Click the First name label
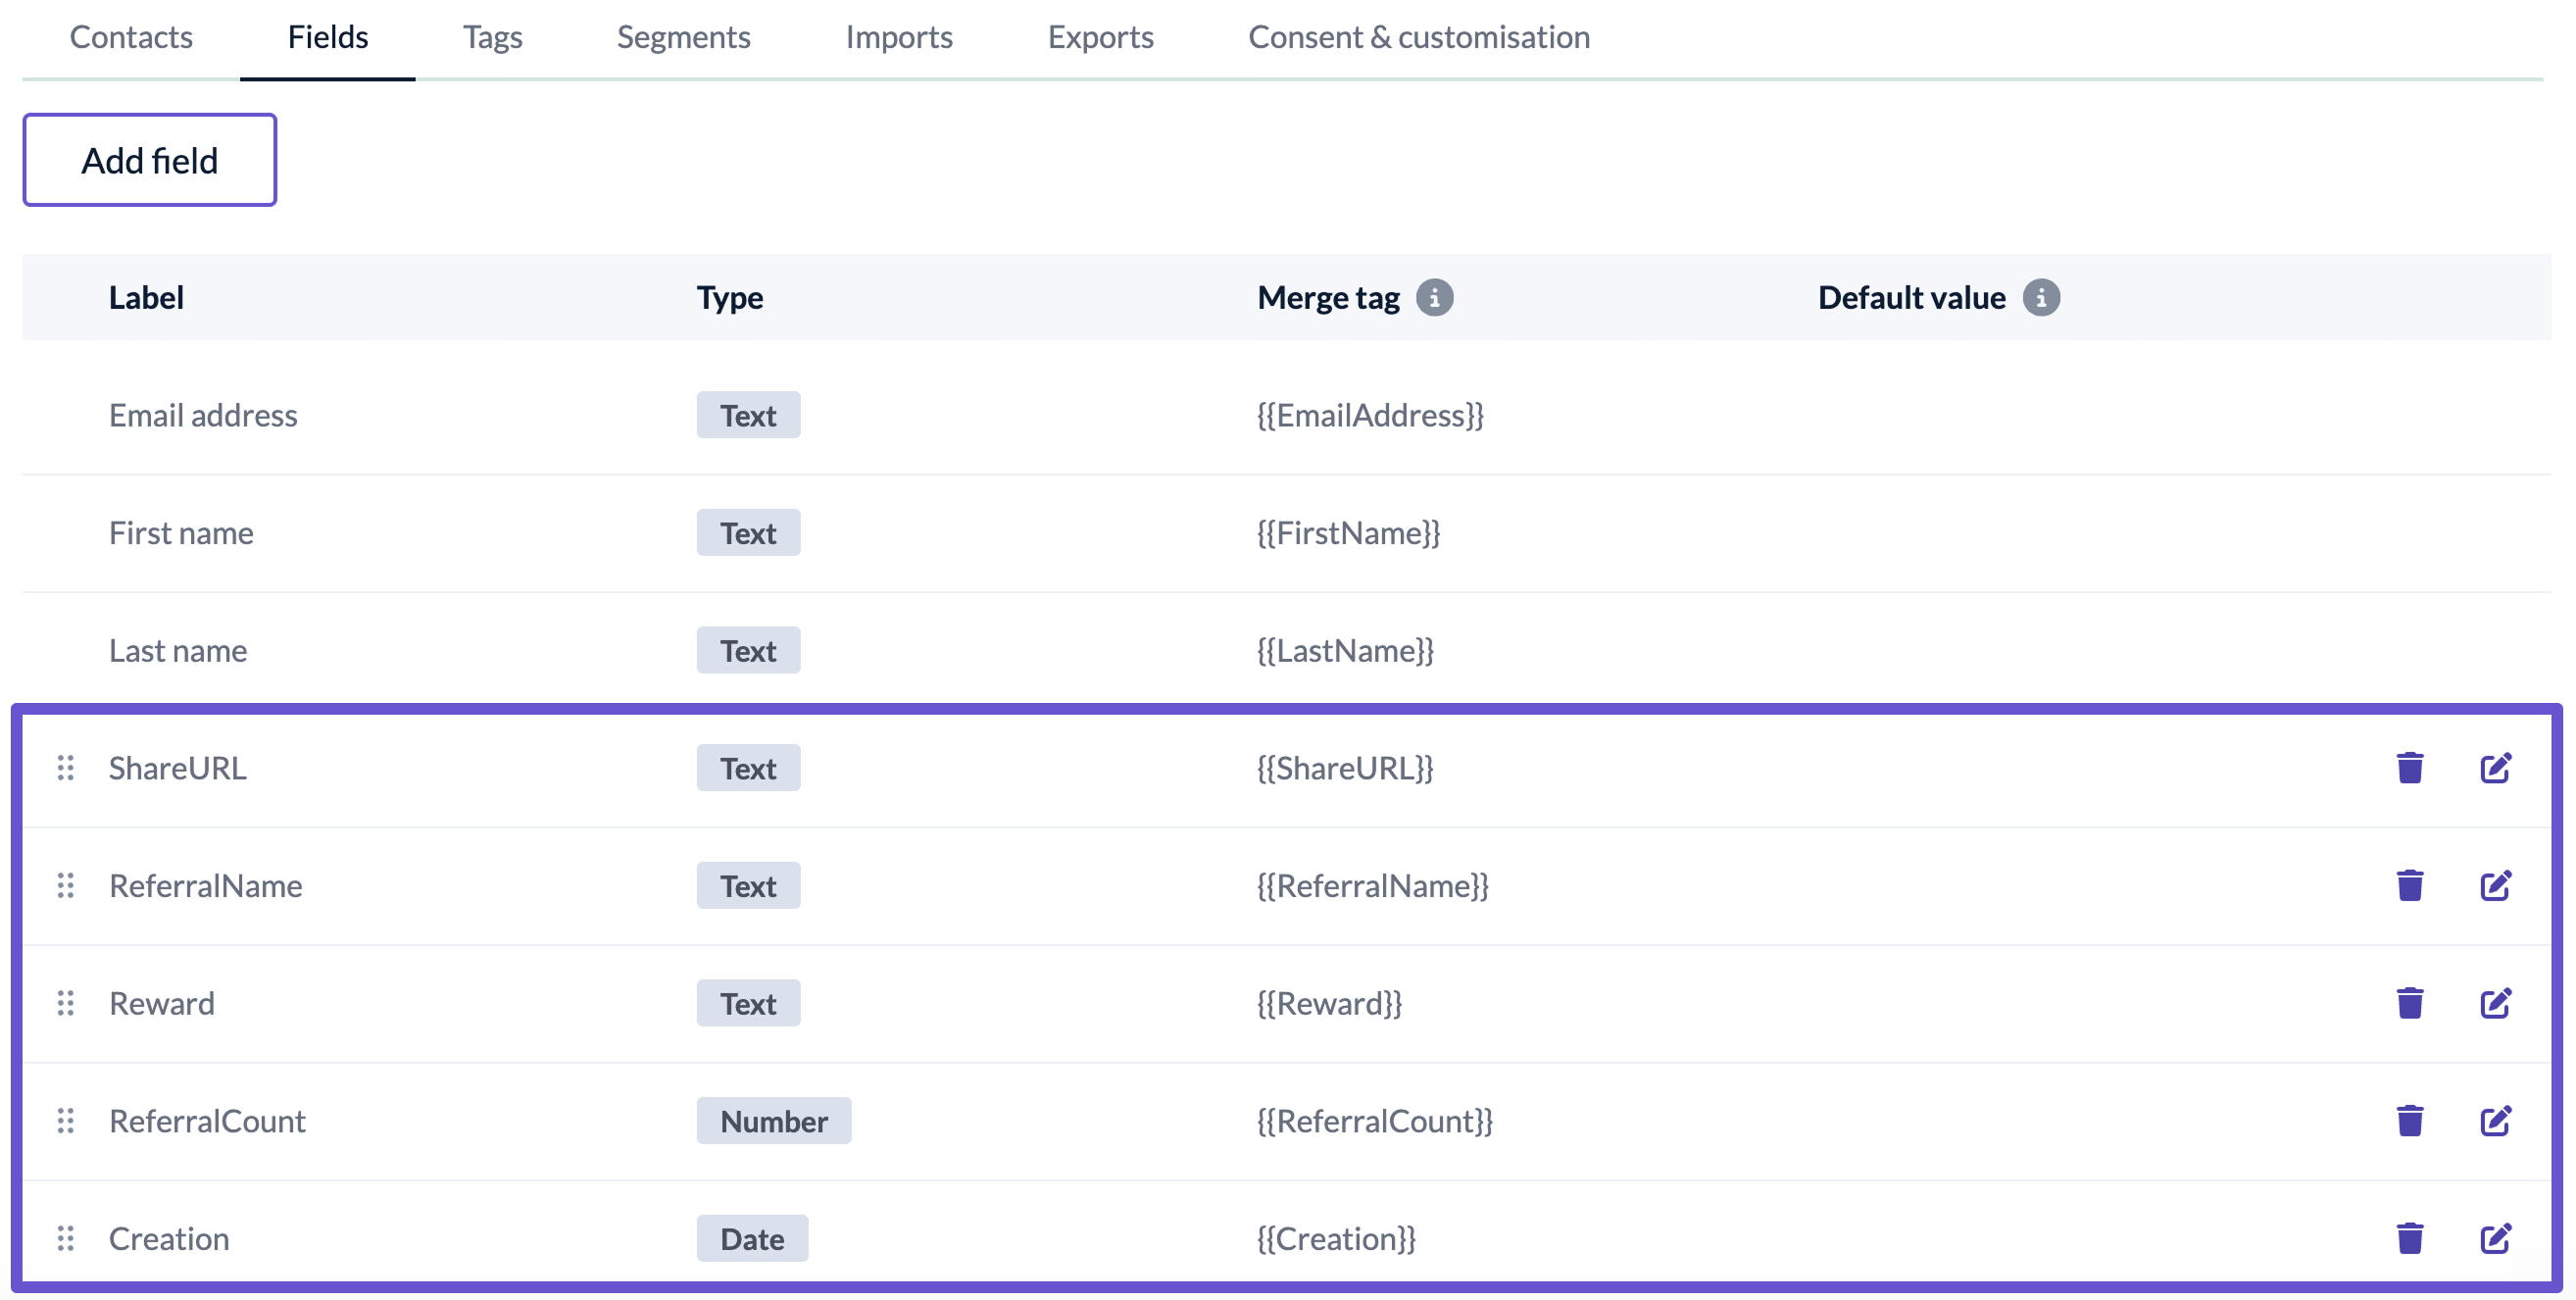 (x=181, y=533)
